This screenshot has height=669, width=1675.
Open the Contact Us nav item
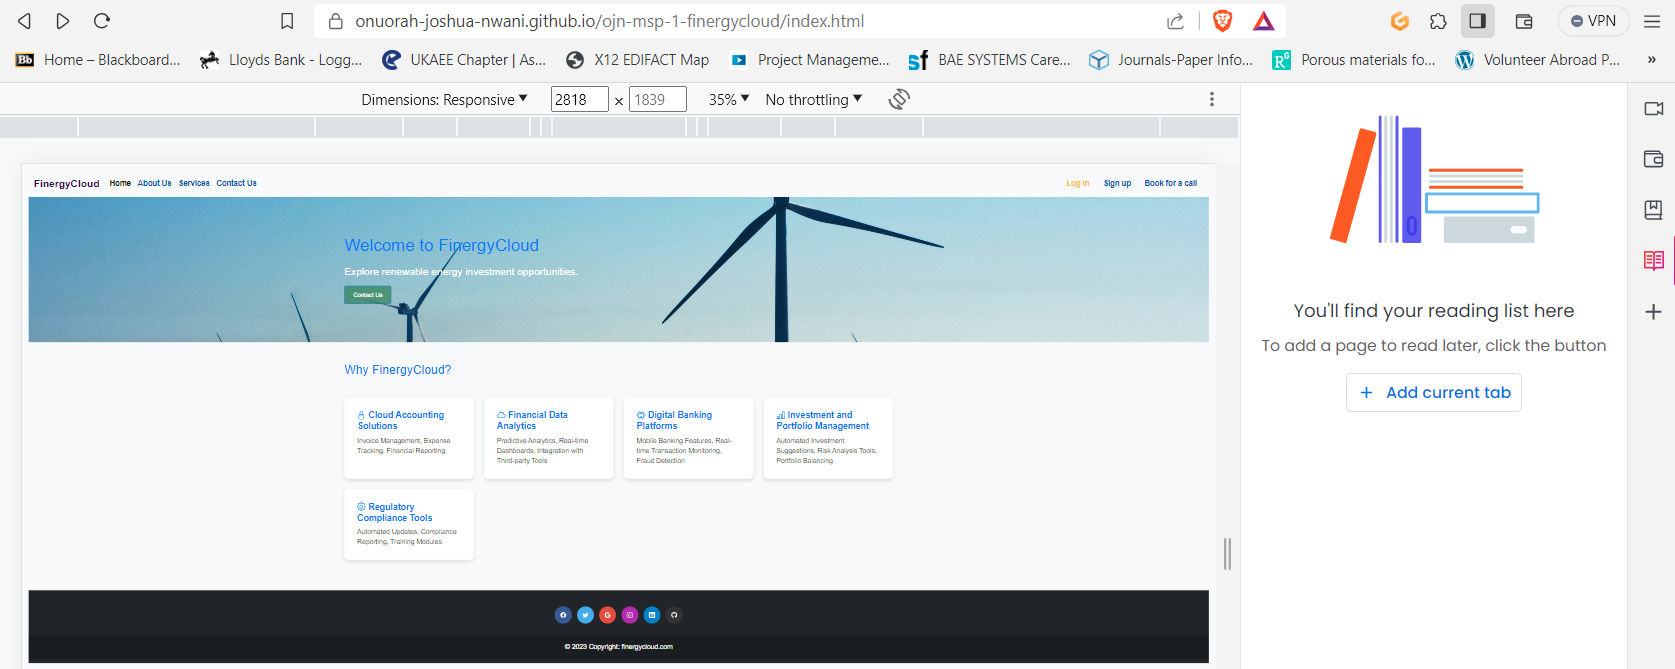click(x=237, y=183)
